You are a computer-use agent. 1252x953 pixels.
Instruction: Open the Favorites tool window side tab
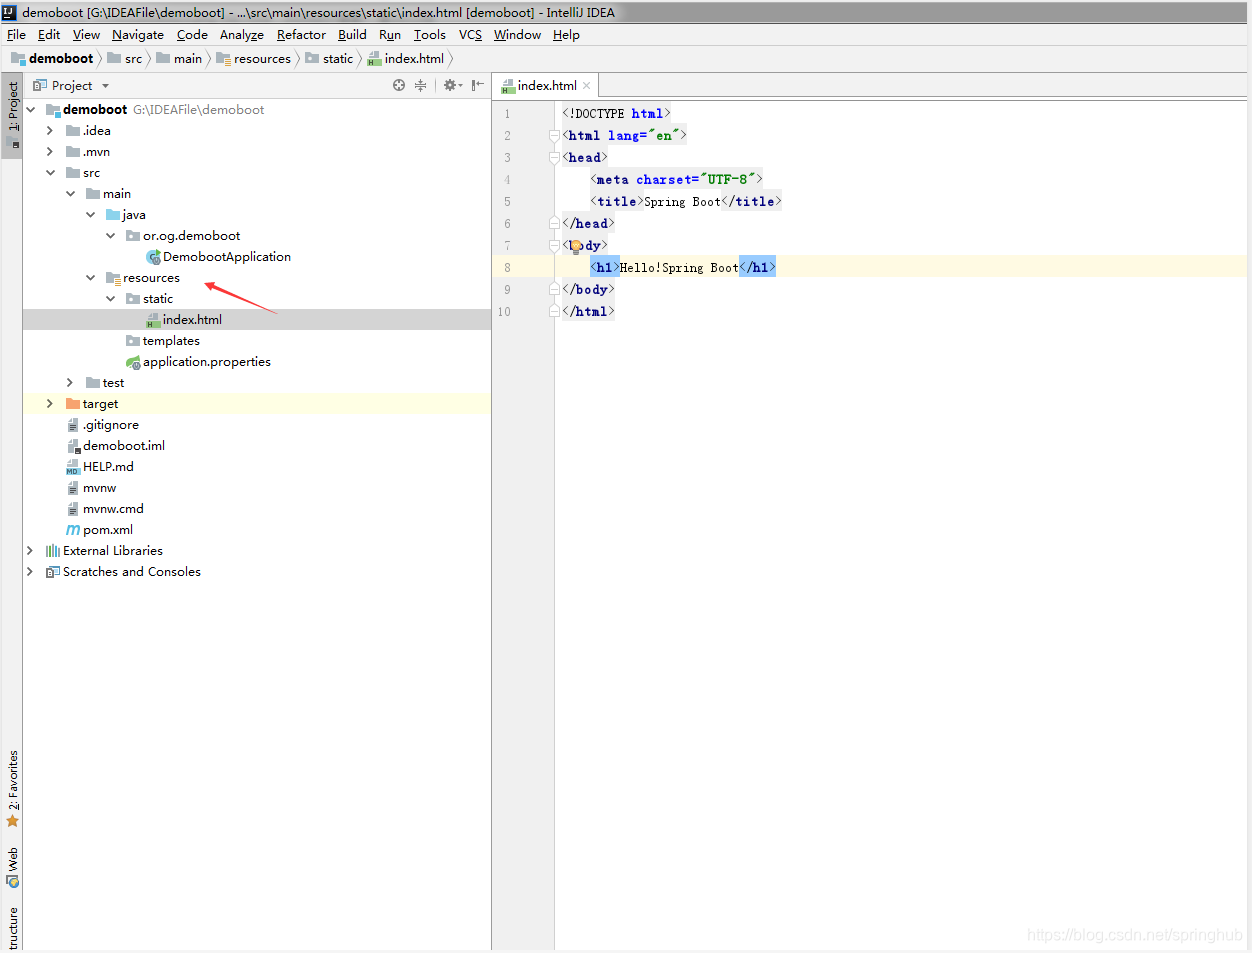click(12, 788)
